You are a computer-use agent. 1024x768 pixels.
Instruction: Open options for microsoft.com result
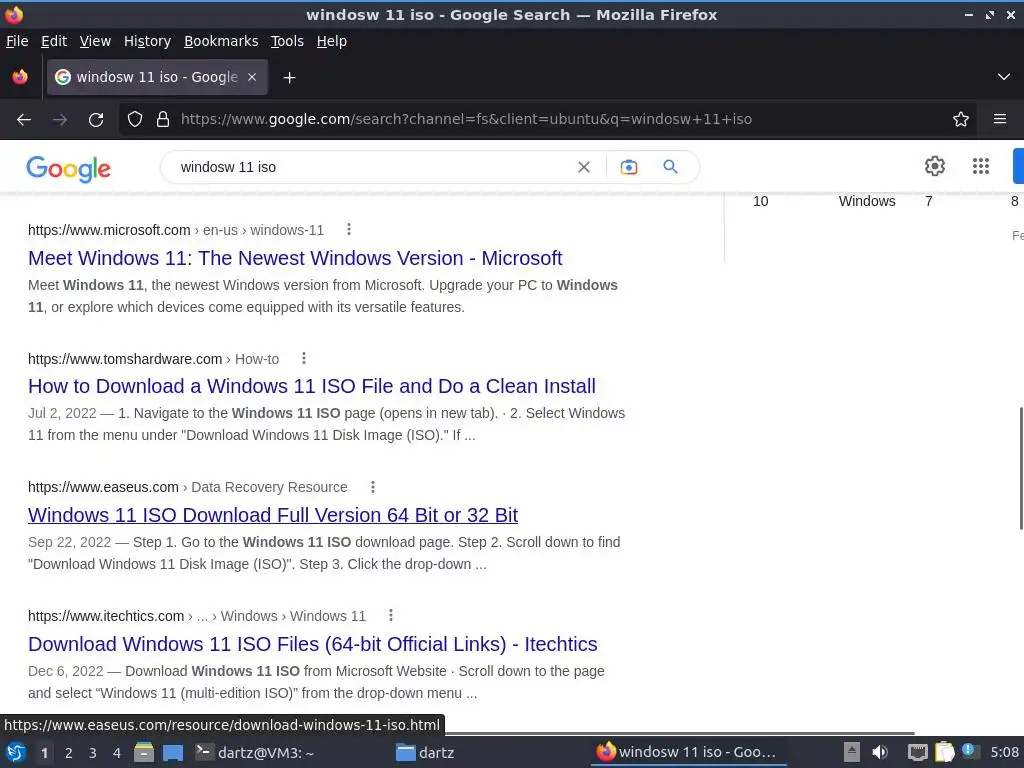[x=349, y=229]
